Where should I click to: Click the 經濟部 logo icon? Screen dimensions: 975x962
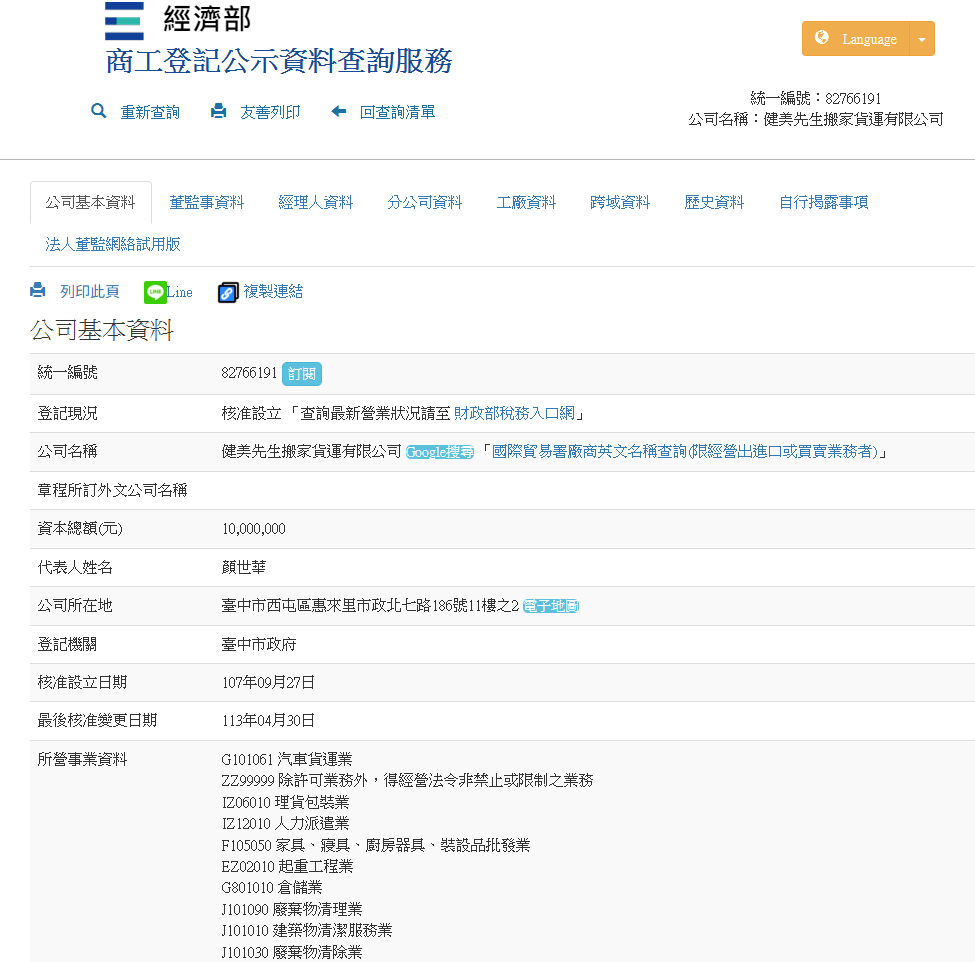click(x=124, y=20)
